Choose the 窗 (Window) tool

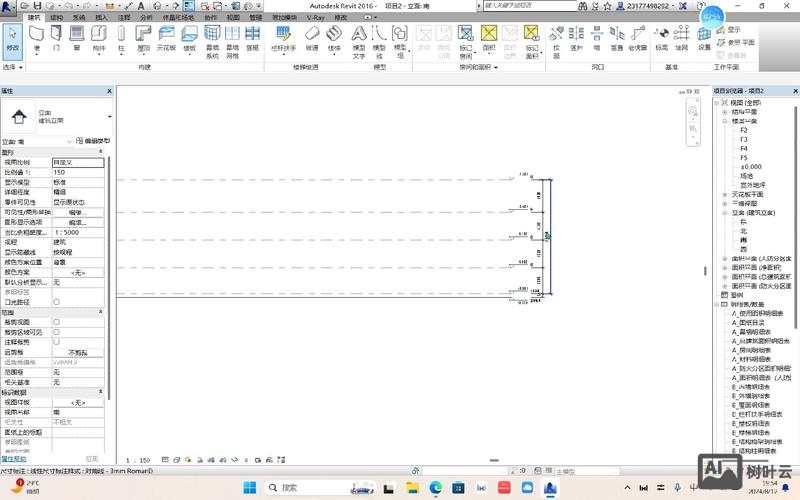77,38
